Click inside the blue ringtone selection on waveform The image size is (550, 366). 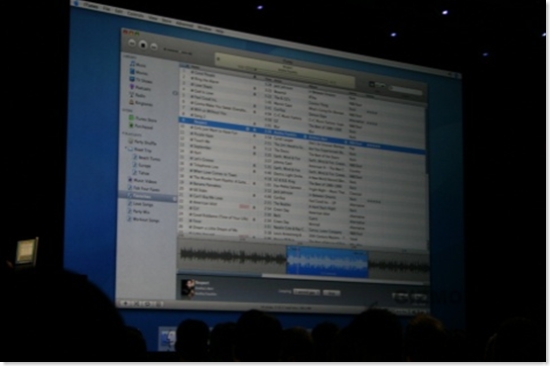[327, 261]
